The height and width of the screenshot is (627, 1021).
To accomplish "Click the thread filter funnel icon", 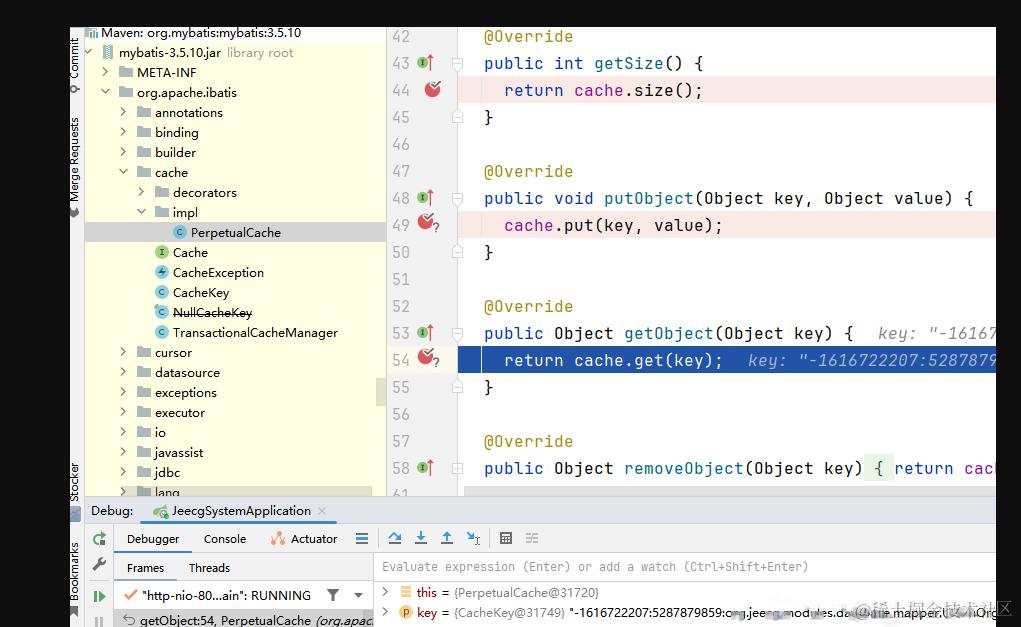I will point(333,594).
